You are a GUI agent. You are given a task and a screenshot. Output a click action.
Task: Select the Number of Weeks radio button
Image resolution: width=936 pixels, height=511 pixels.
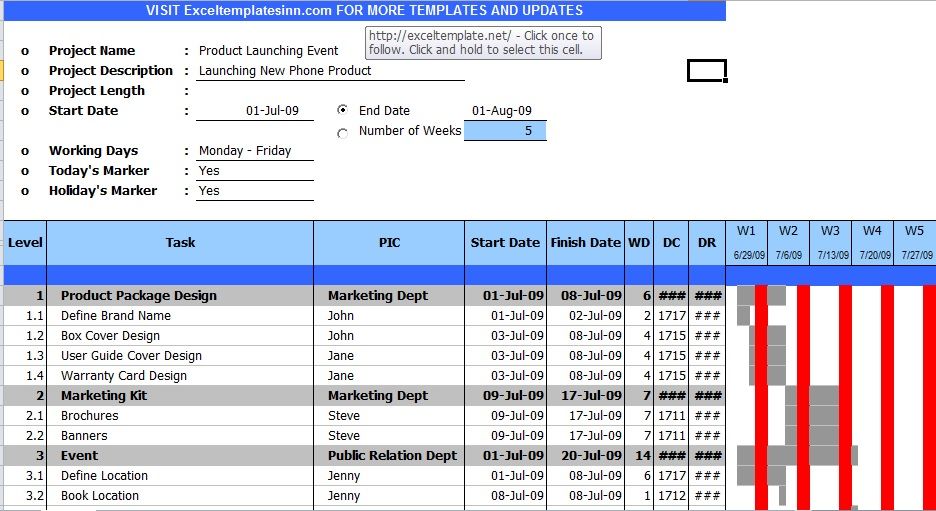(x=343, y=133)
